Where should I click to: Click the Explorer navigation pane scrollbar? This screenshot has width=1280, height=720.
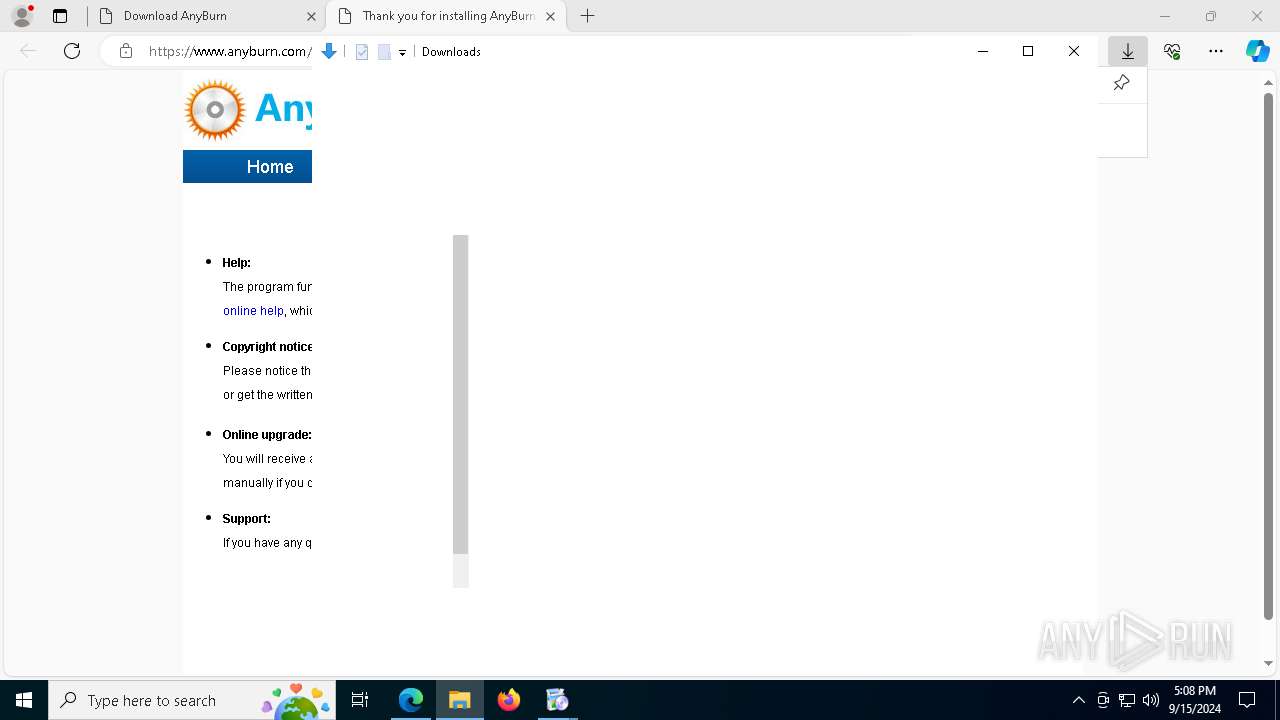[x=460, y=394]
